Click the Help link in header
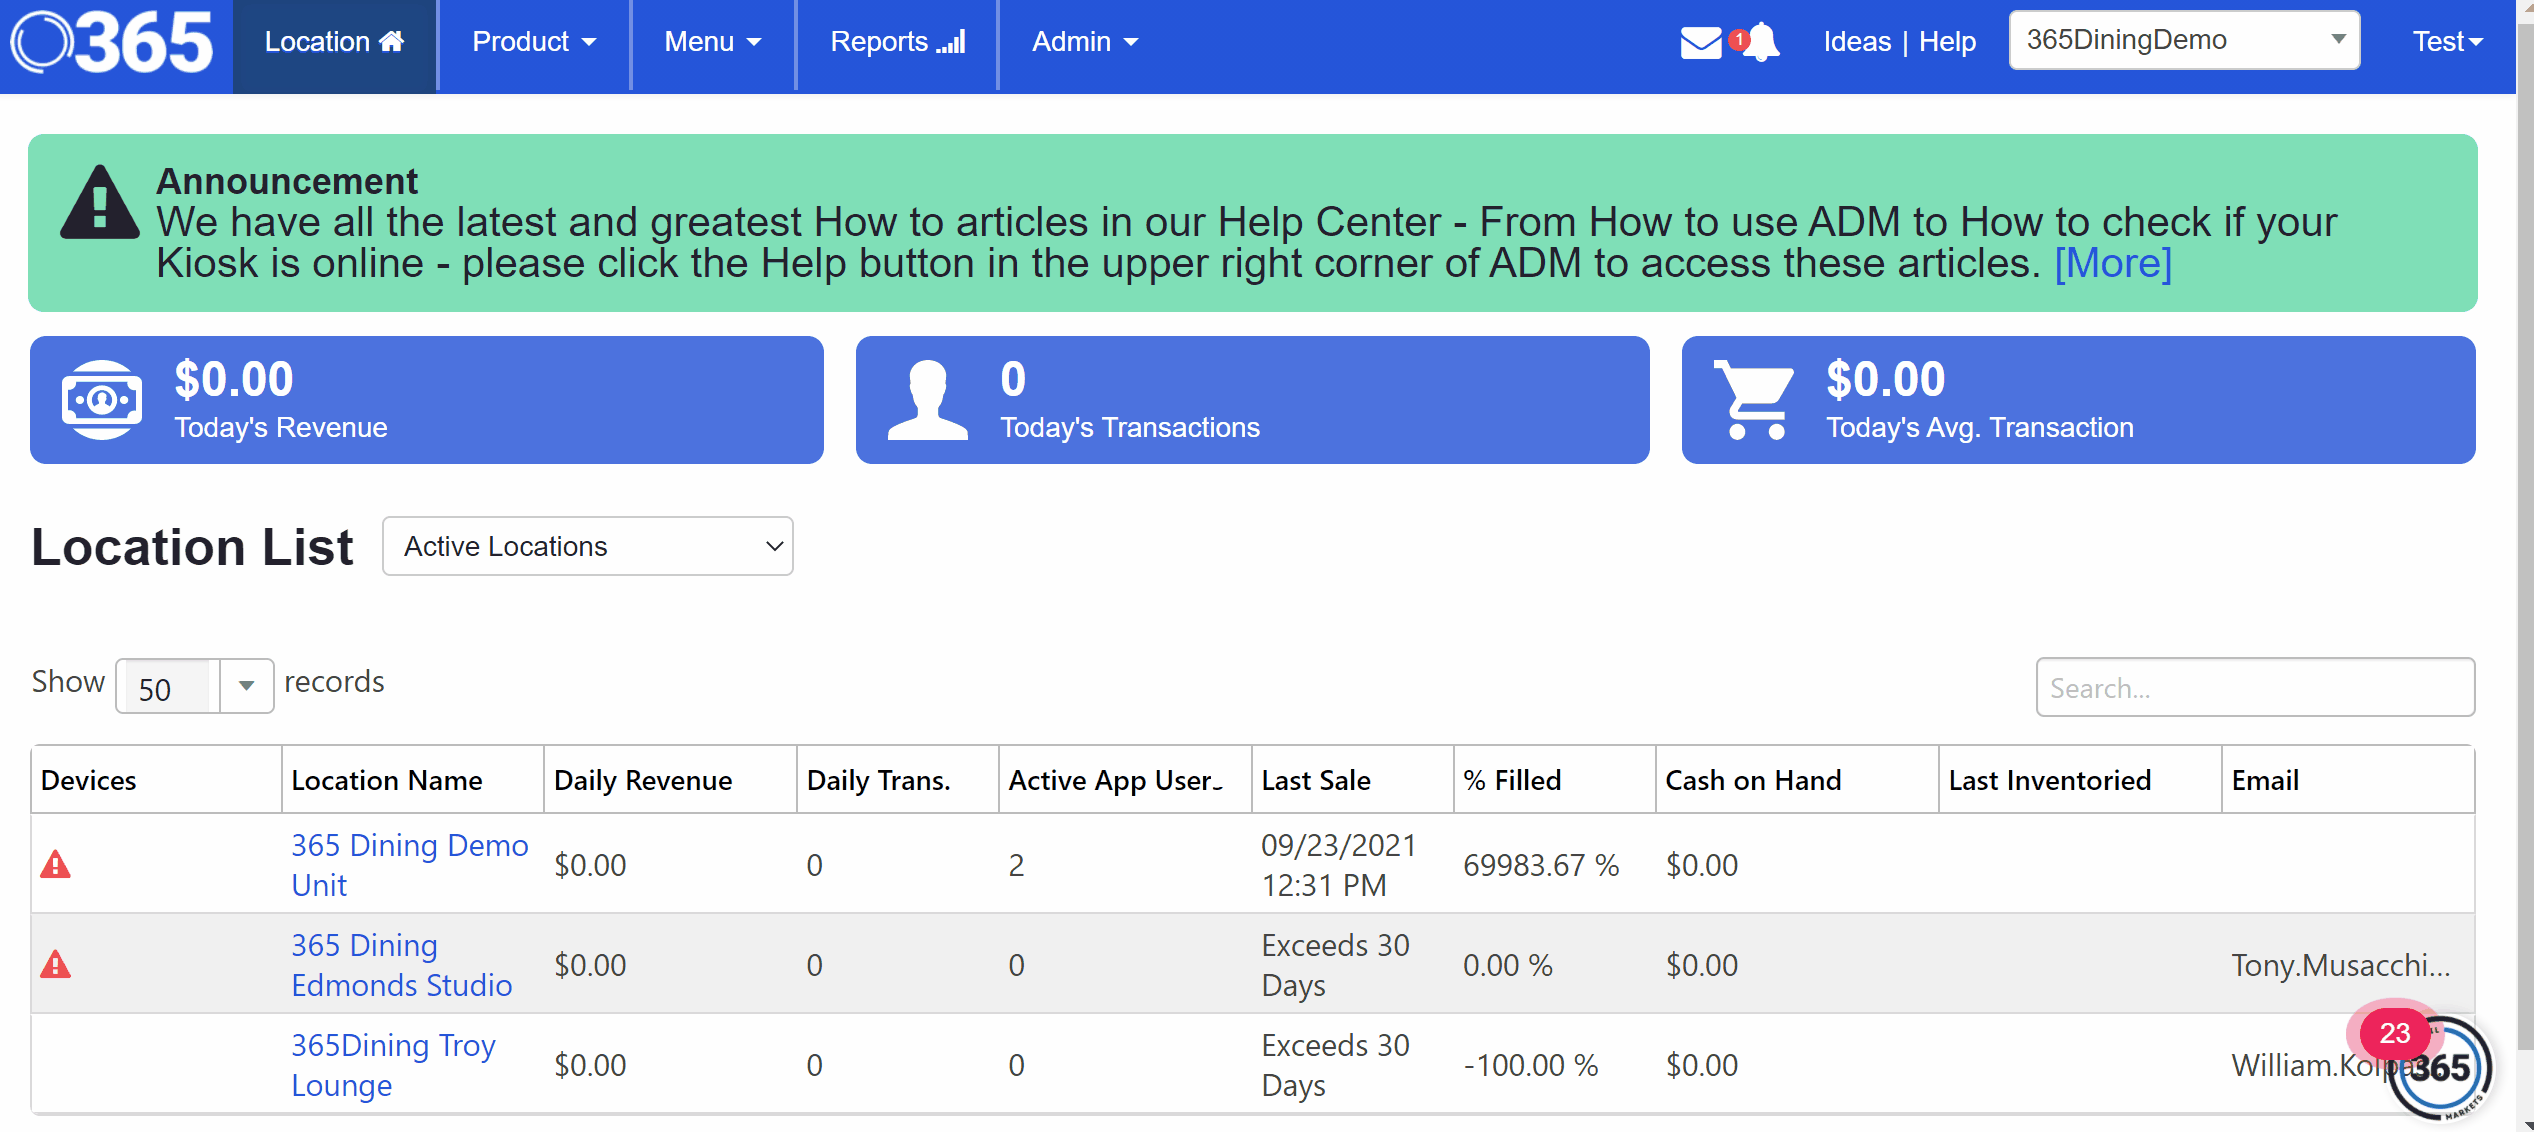Viewport: 2534px width, 1132px height. pos(1947,42)
